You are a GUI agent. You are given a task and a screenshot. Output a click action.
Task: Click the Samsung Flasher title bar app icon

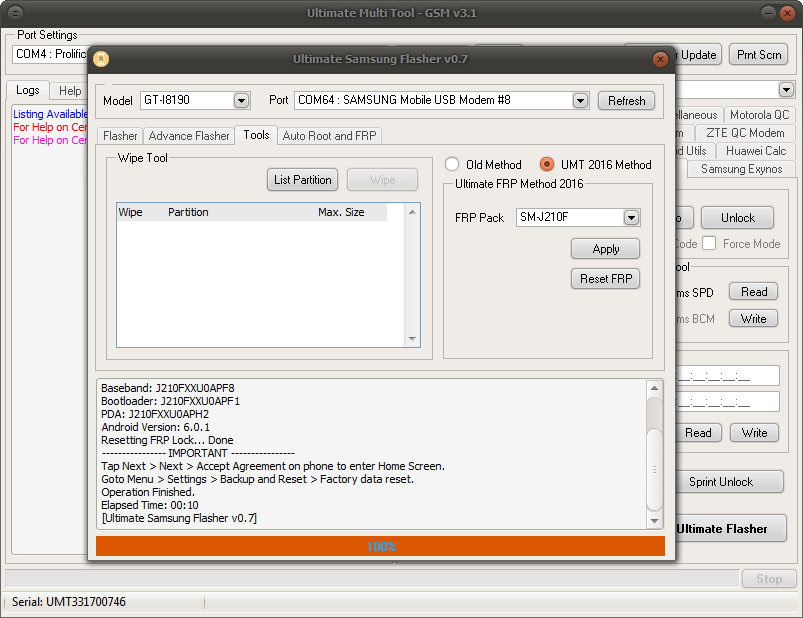coord(100,59)
